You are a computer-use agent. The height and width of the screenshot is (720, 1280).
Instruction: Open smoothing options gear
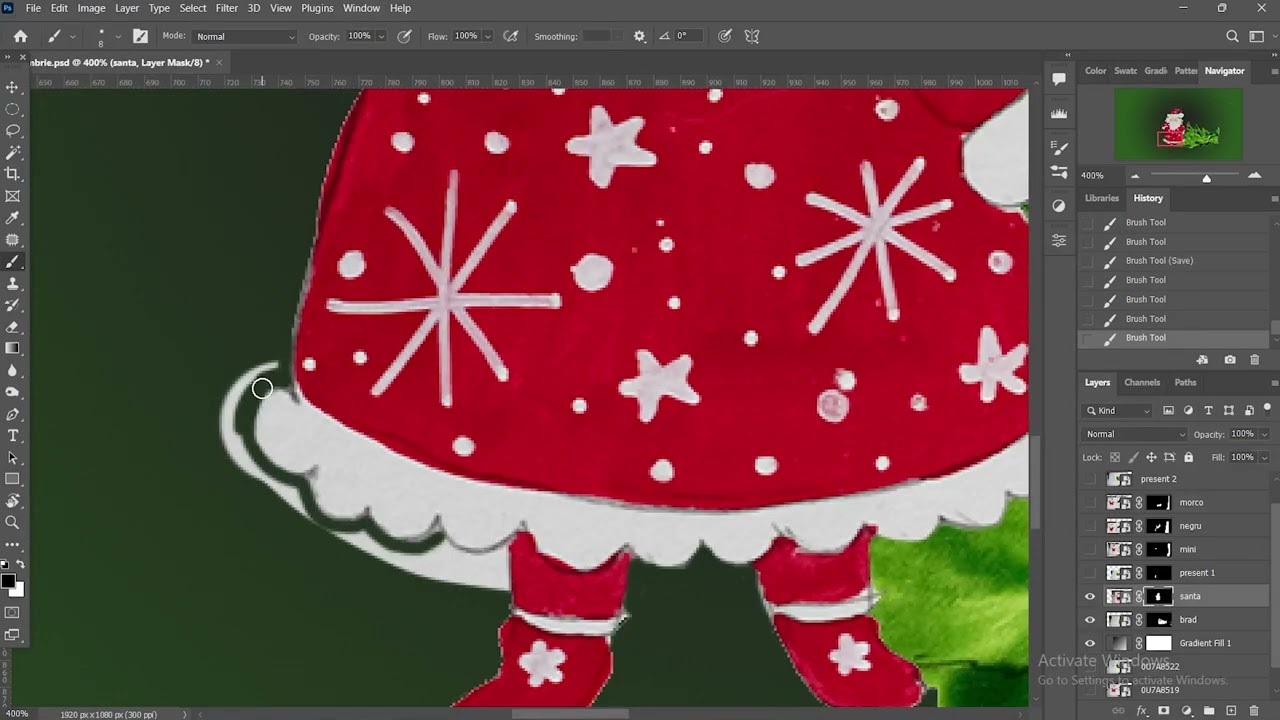tap(640, 36)
